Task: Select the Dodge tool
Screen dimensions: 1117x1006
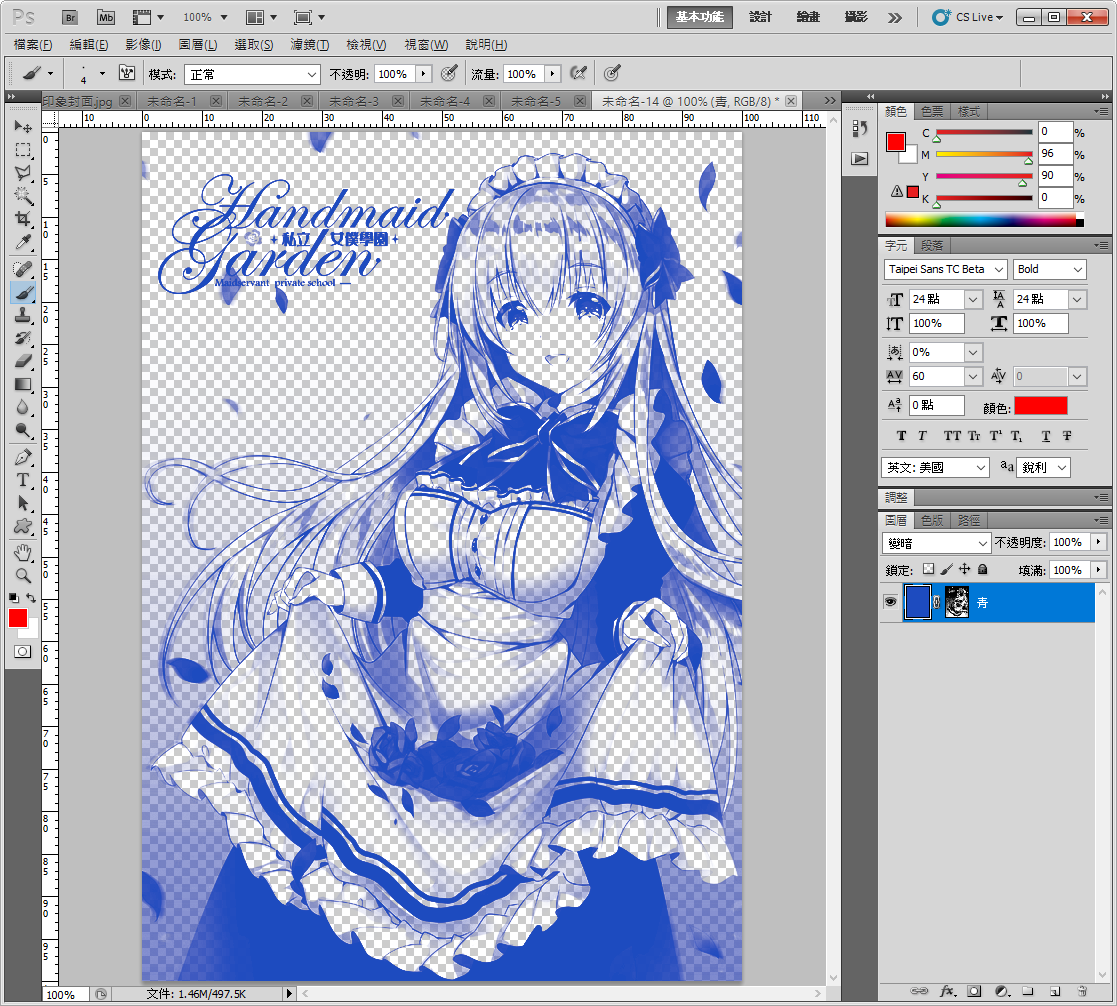Action: [23, 430]
